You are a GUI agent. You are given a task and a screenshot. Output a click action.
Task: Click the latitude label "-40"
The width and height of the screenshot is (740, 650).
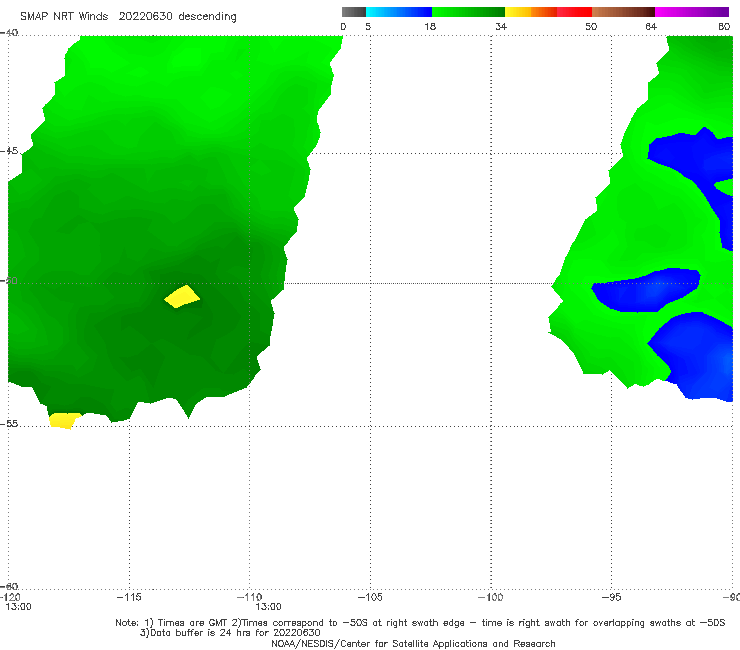(9, 33)
